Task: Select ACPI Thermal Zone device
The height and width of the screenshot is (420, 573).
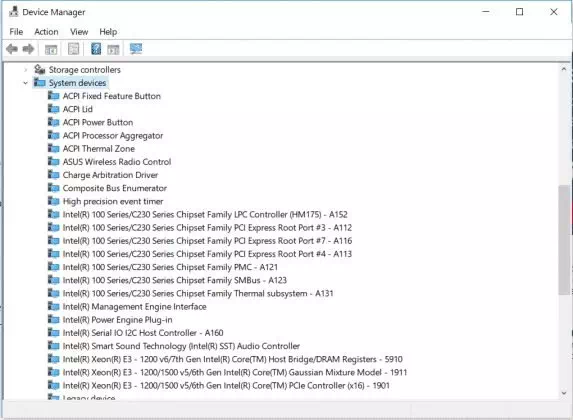Action: click(x=99, y=149)
